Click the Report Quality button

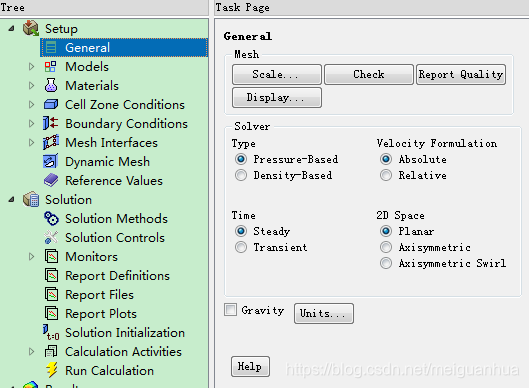tap(461, 74)
